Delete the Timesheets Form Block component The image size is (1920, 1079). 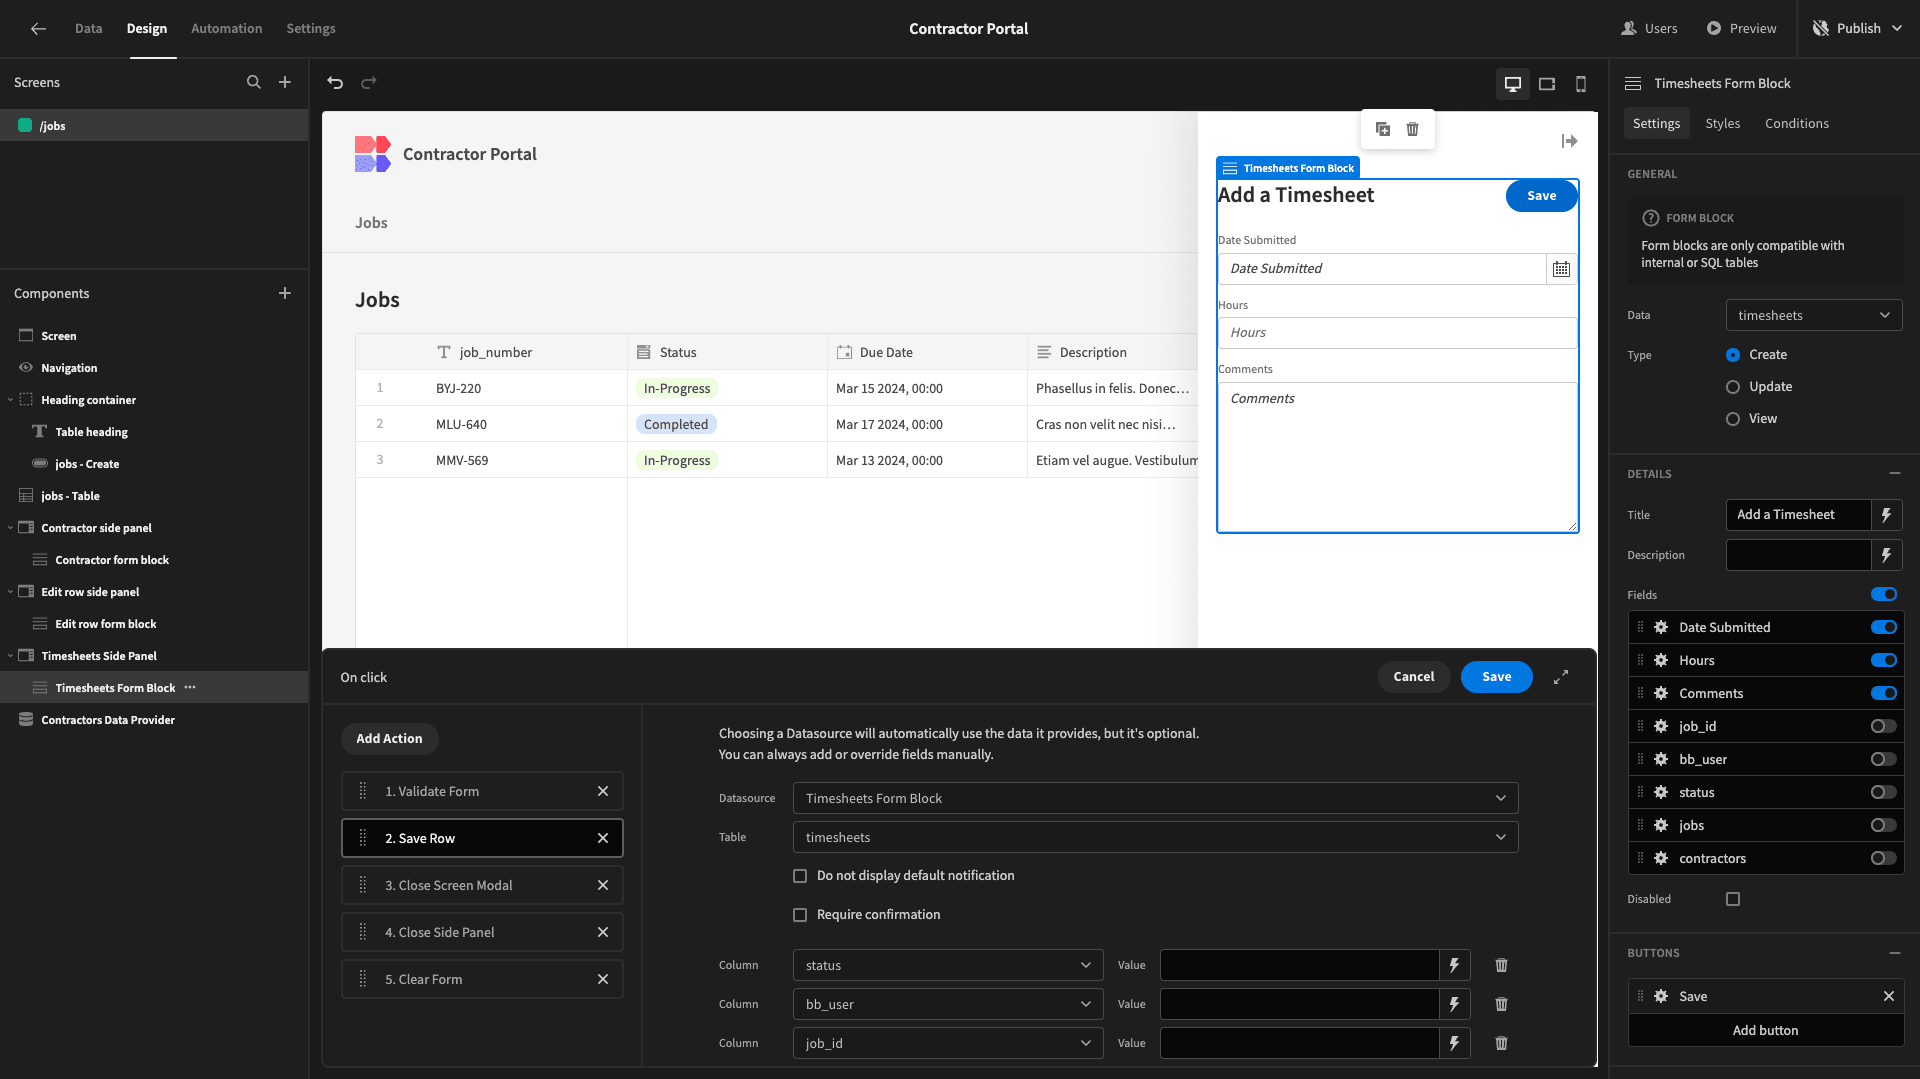click(x=1412, y=129)
